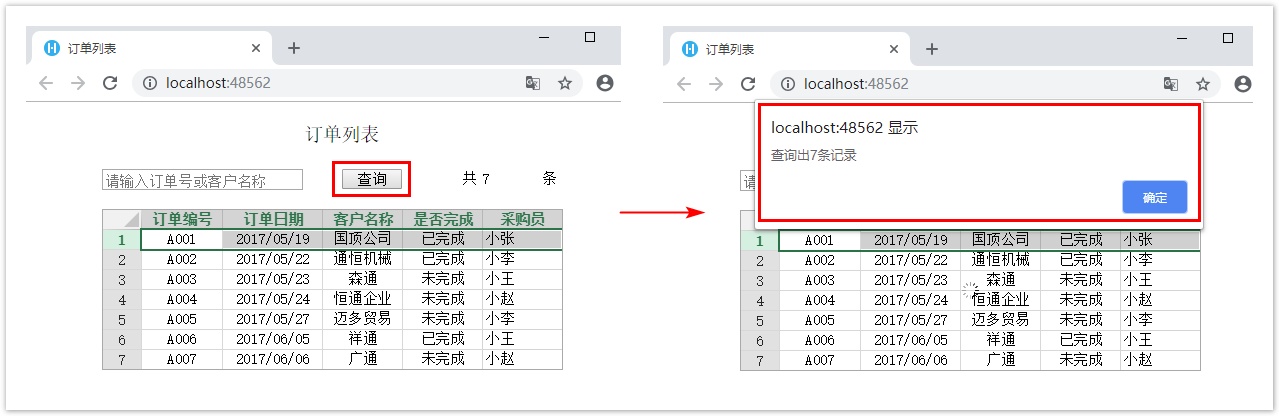Image resolution: width=1279 pixels, height=416 pixels.
Task: Focus the order number search field in left window
Action: (x=203, y=180)
